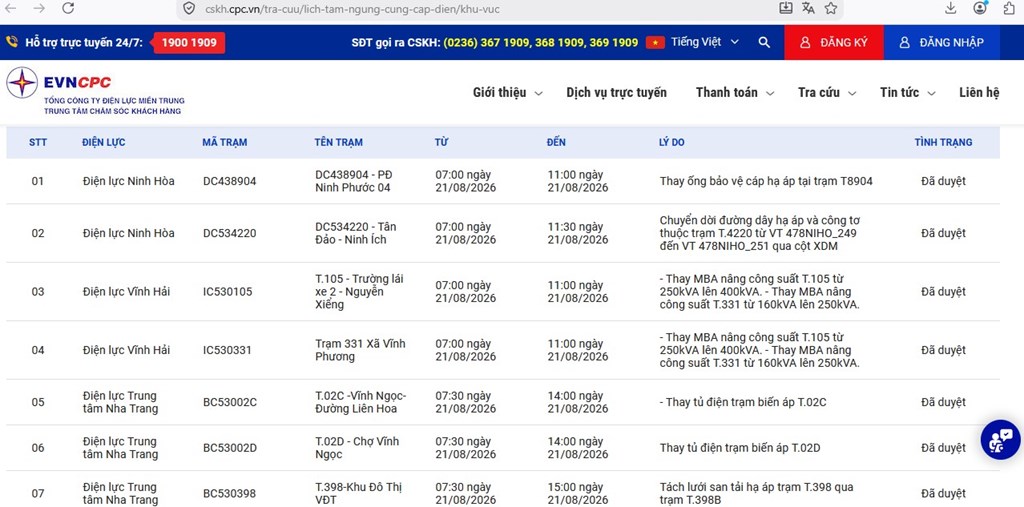Screen dimensions: 1024x507
Task: Open site search magnifier icon
Action: point(764,42)
